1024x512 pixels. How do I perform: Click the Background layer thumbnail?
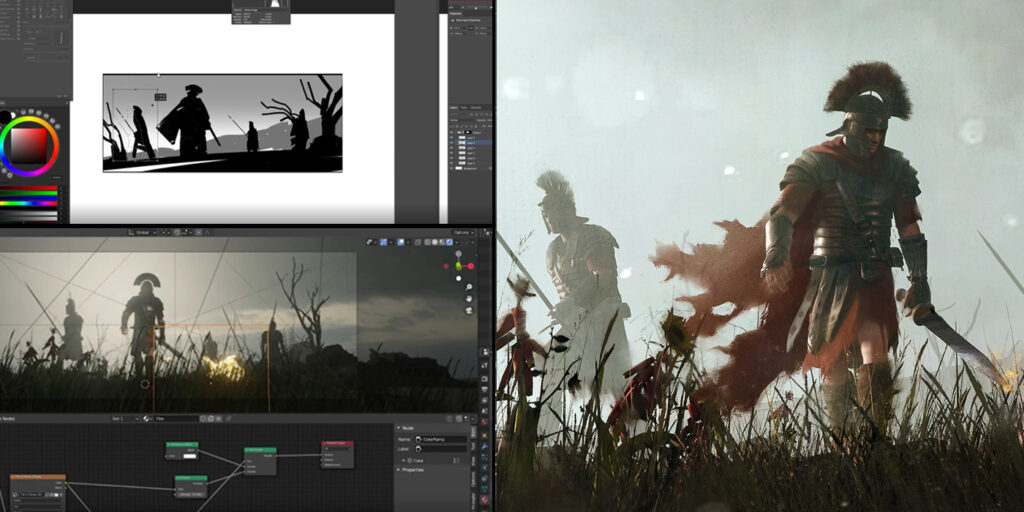(x=459, y=168)
